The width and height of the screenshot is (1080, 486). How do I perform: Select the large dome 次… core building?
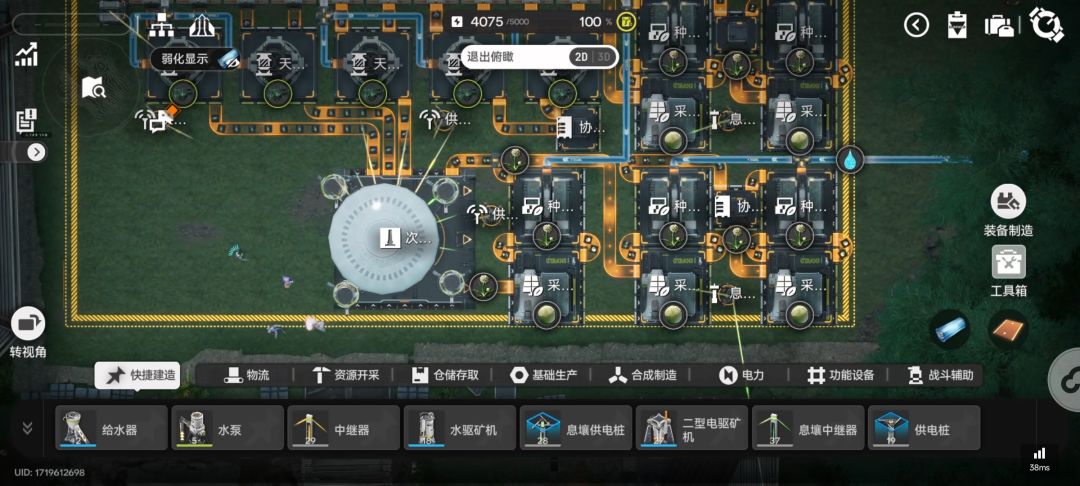click(x=384, y=239)
